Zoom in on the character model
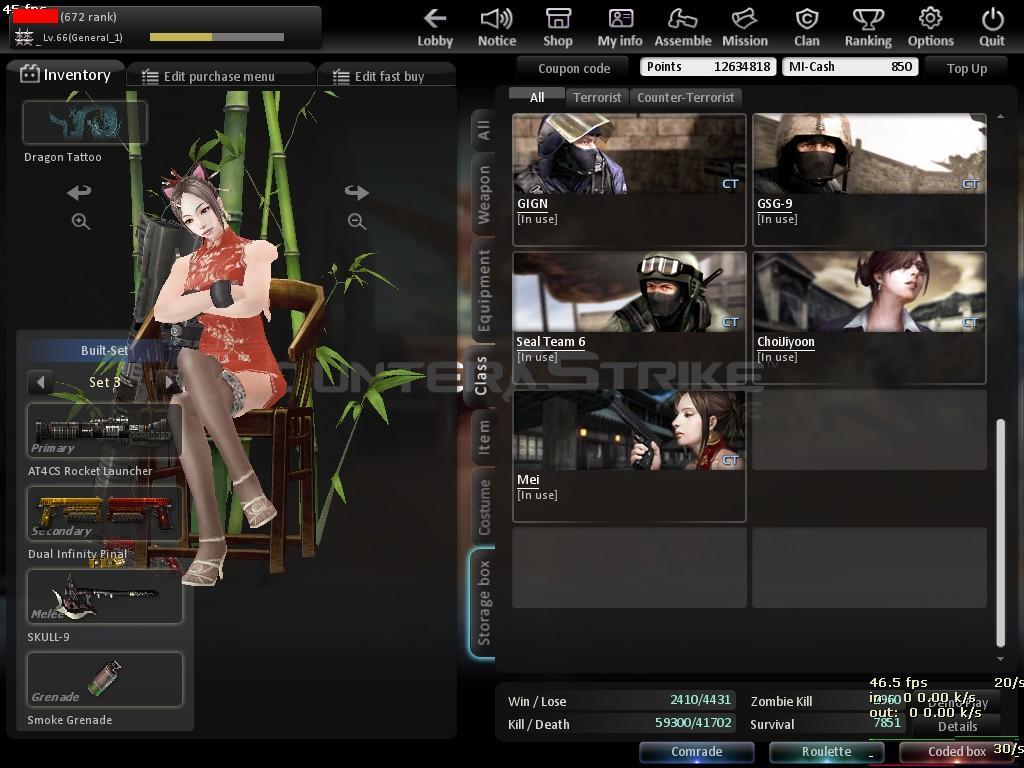 [81, 221]
